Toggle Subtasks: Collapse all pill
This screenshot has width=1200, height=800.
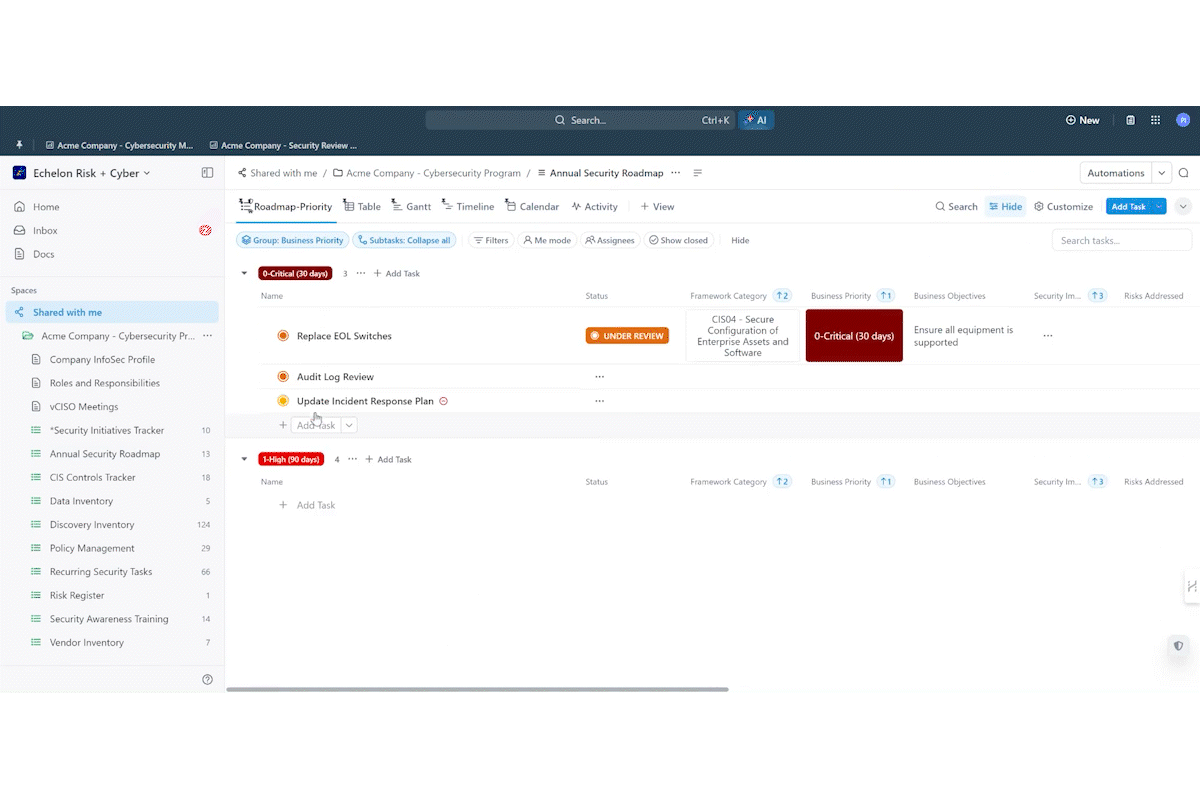pyautogui.click(x=404, y=240)
